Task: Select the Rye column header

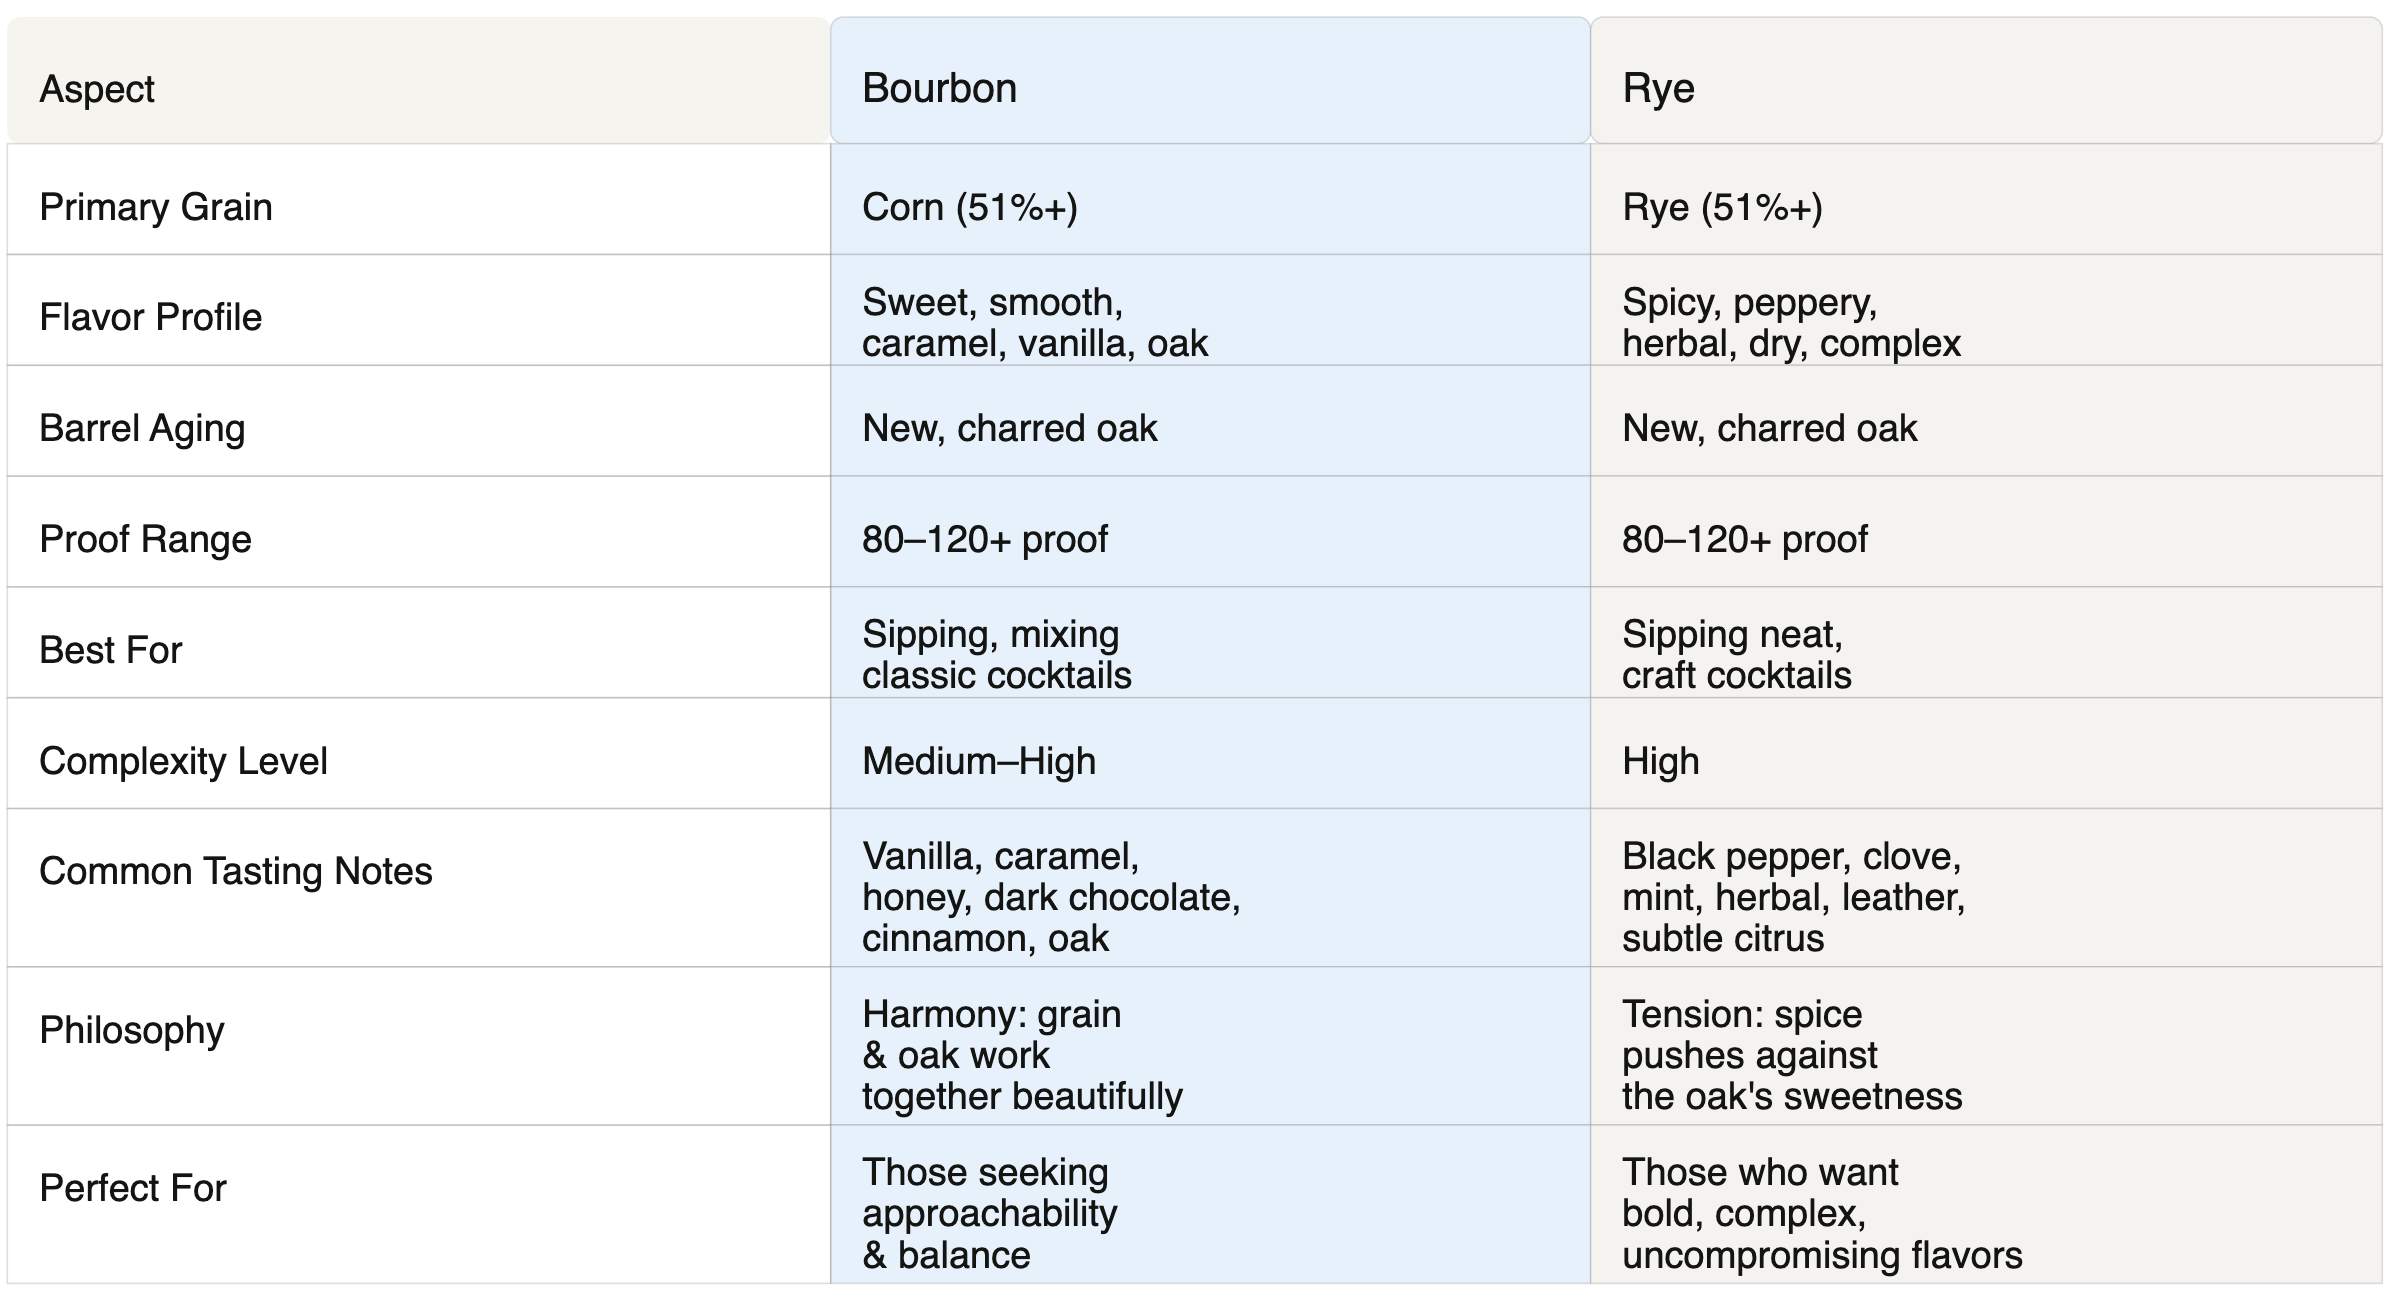Action: click(x=1658, y=88)
